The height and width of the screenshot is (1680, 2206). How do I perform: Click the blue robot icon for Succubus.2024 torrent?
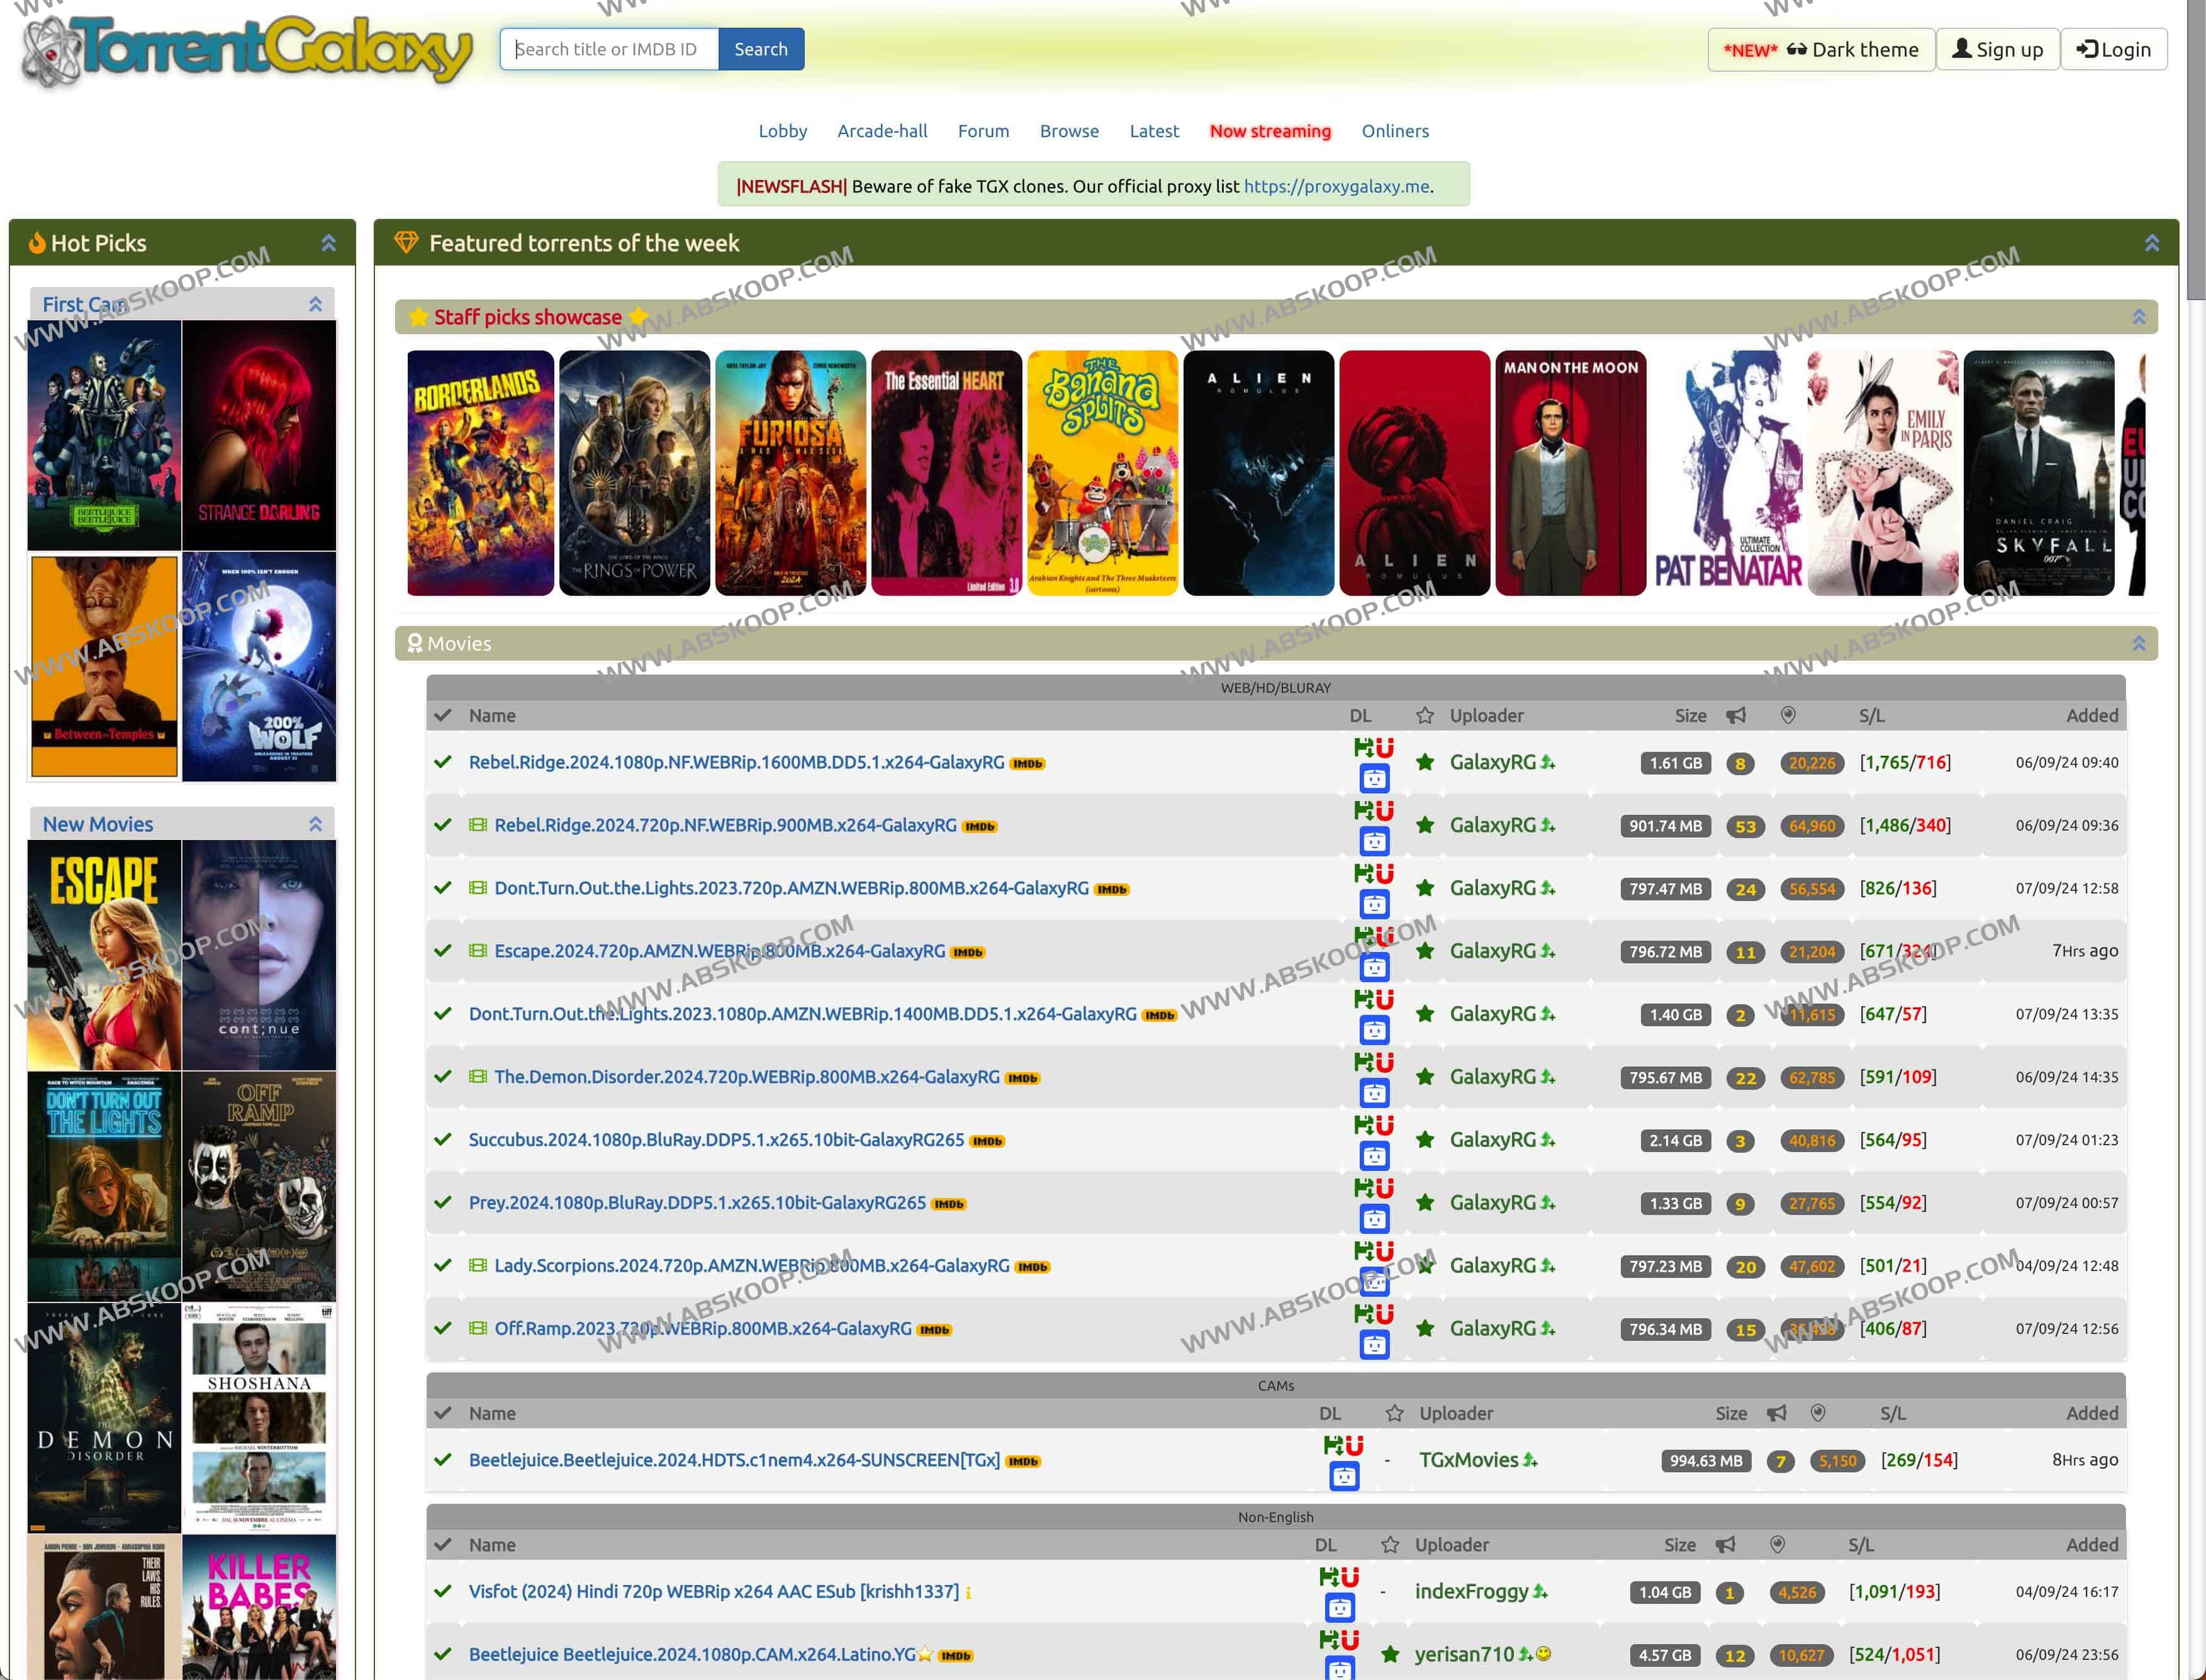1374,1157
